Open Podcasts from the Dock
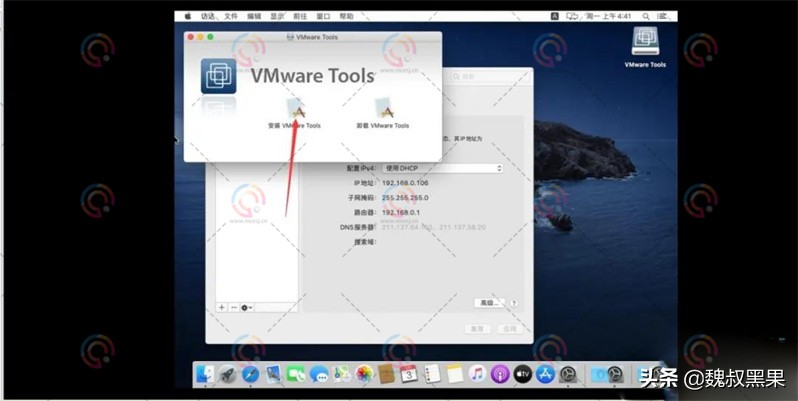This screenshot has height=401, width=798. click(x=500, y=374)
